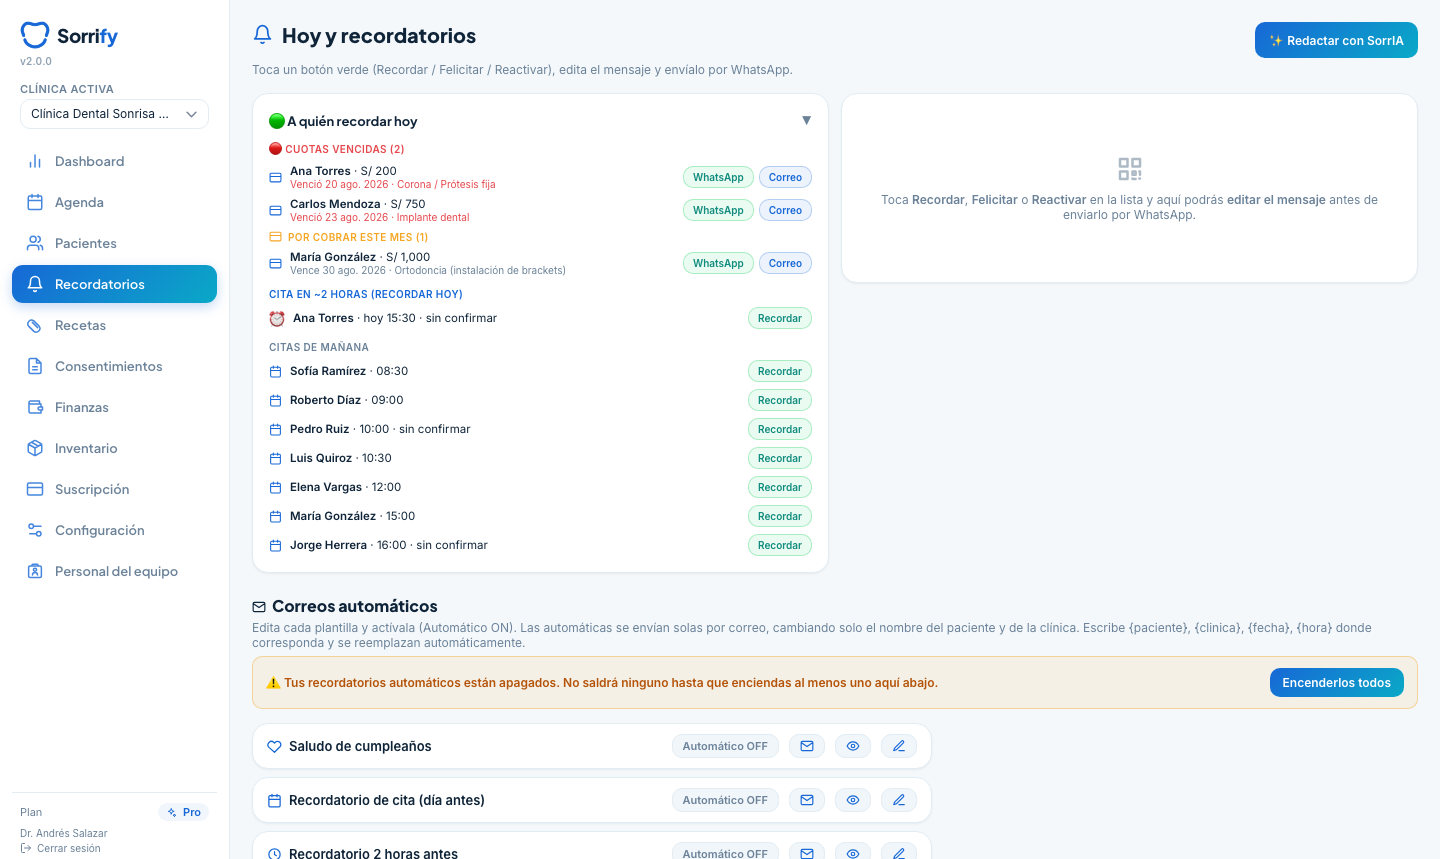
Task: Click the bell icon beside Hoy y recordatorios
Action: (263, 35)
